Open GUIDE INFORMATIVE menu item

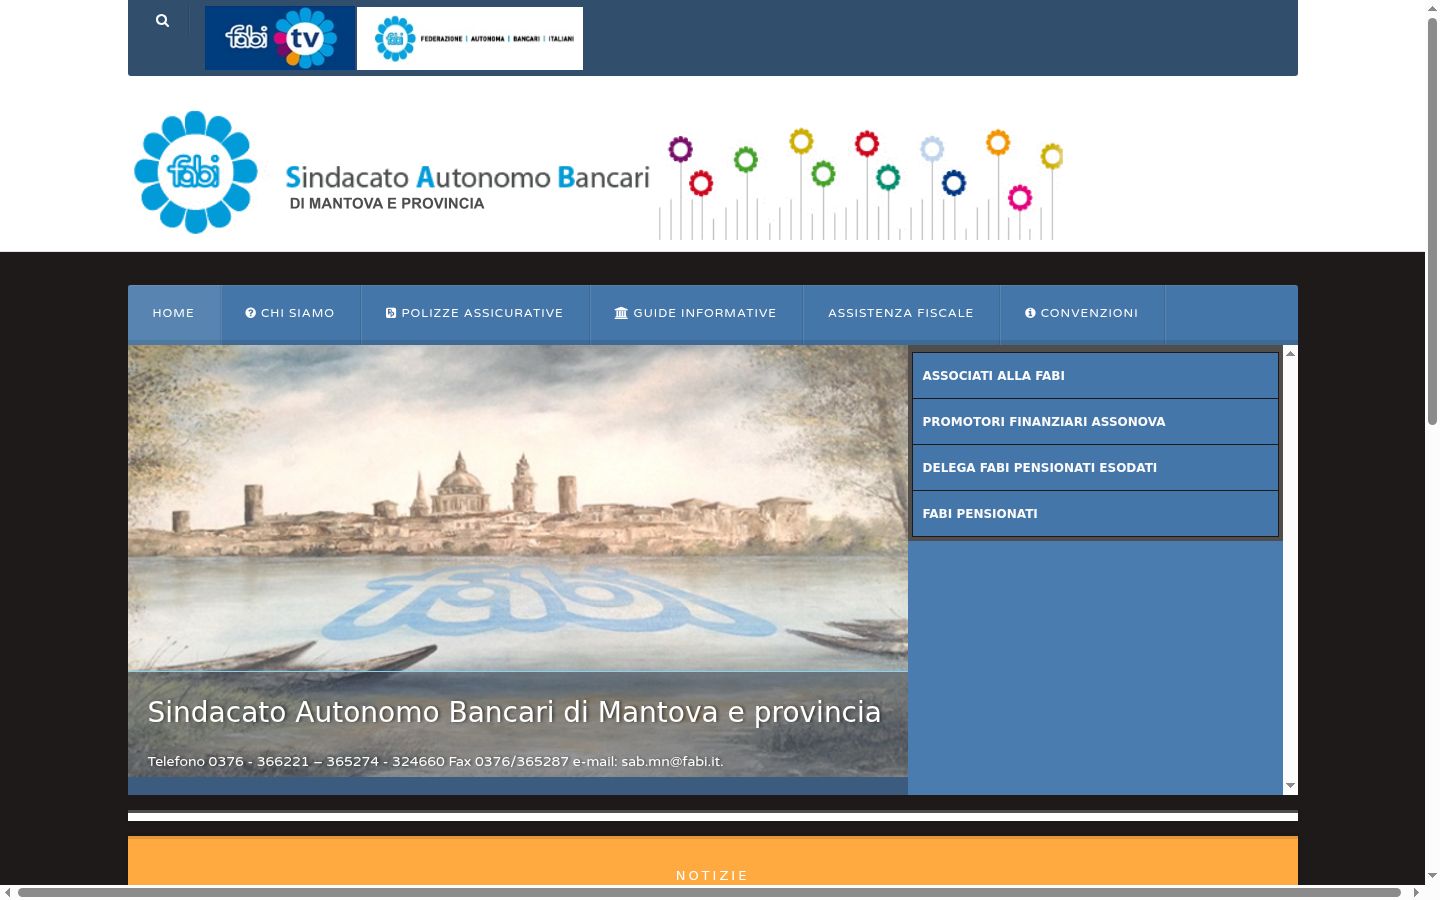696,313
